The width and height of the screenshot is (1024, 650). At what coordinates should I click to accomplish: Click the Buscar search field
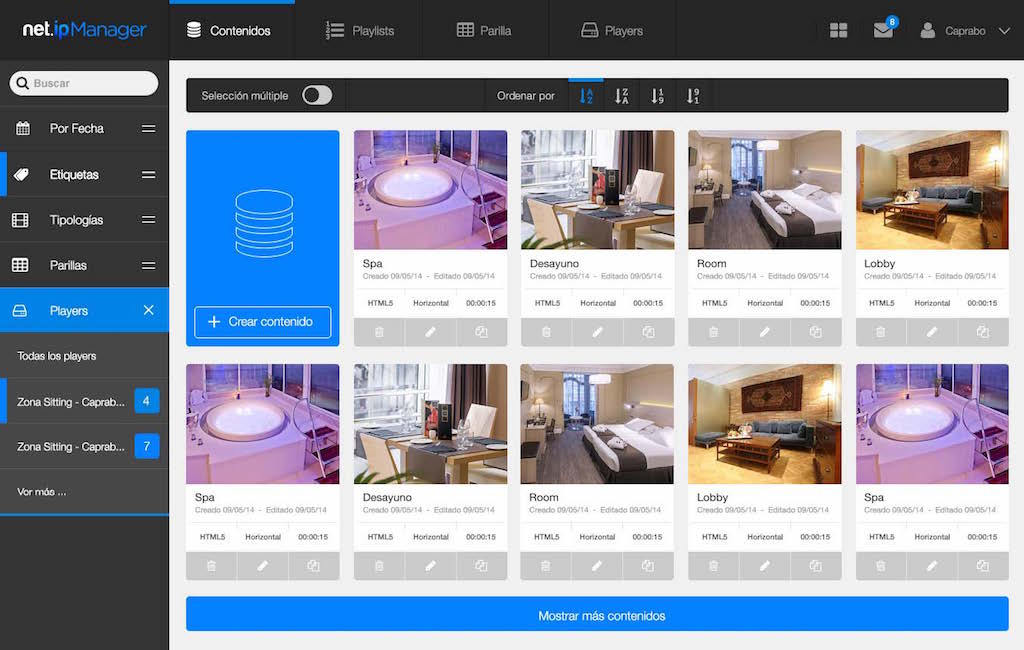point(90,84)
